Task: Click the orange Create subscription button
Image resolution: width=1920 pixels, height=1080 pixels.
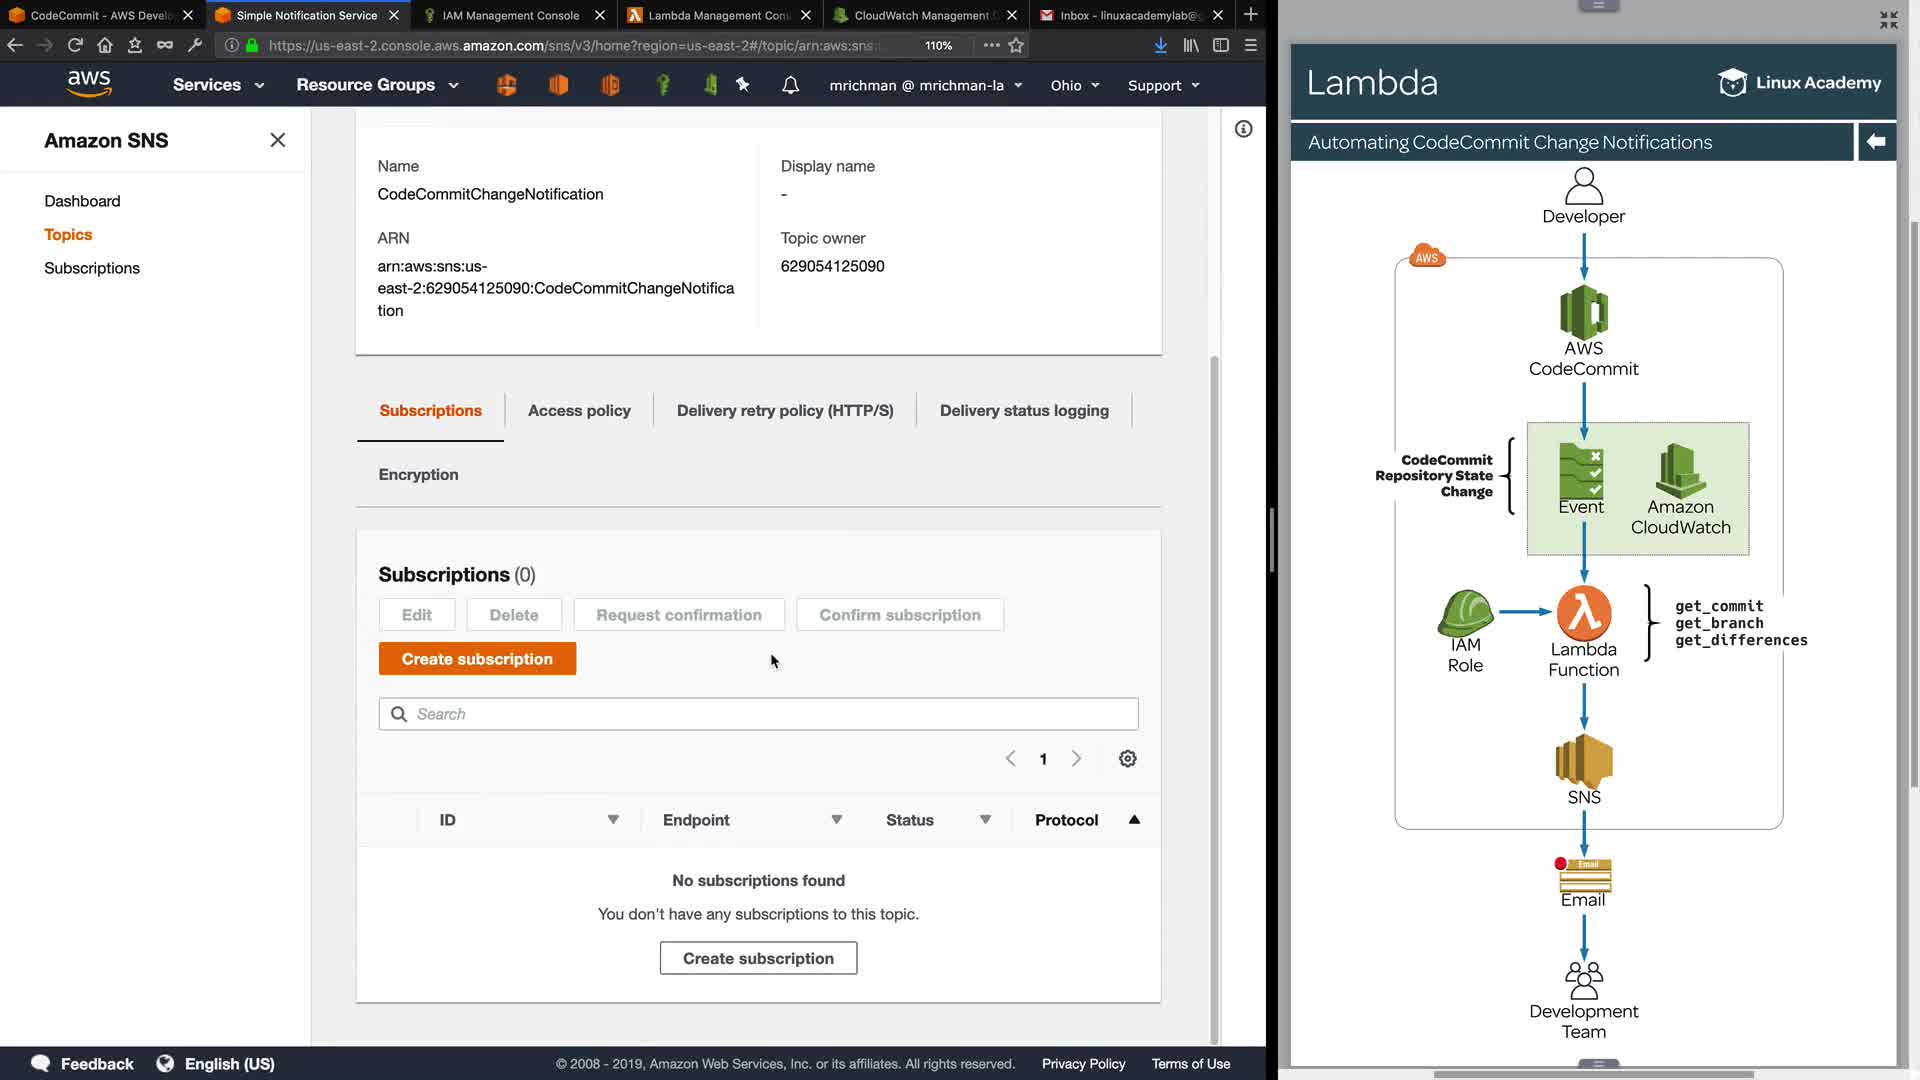Action: [x=477, y=659]
